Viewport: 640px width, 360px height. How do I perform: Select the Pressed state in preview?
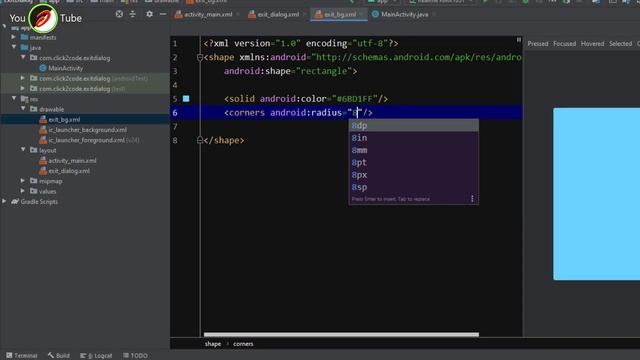click(x=538, y=44)
